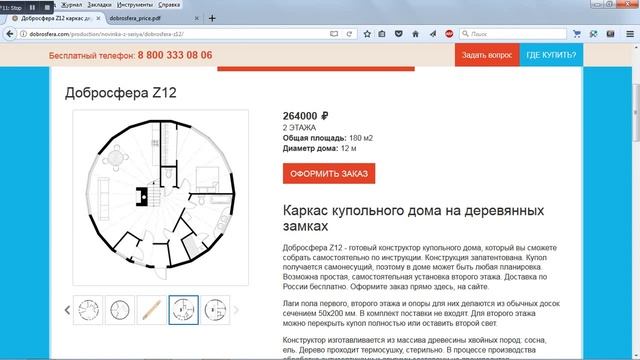Open the Закладки menu
640x360 pixels.
tap(99, 5)
